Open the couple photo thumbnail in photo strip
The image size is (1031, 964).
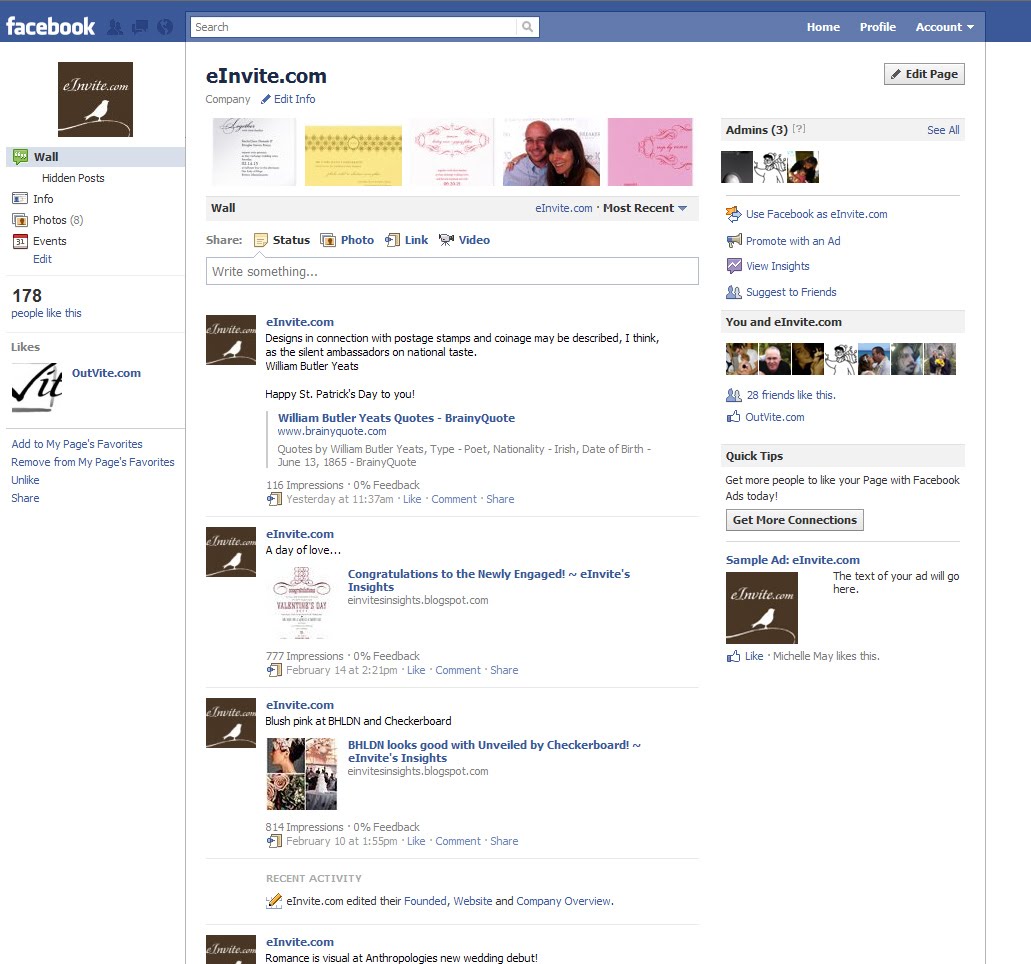click(551, 152)
